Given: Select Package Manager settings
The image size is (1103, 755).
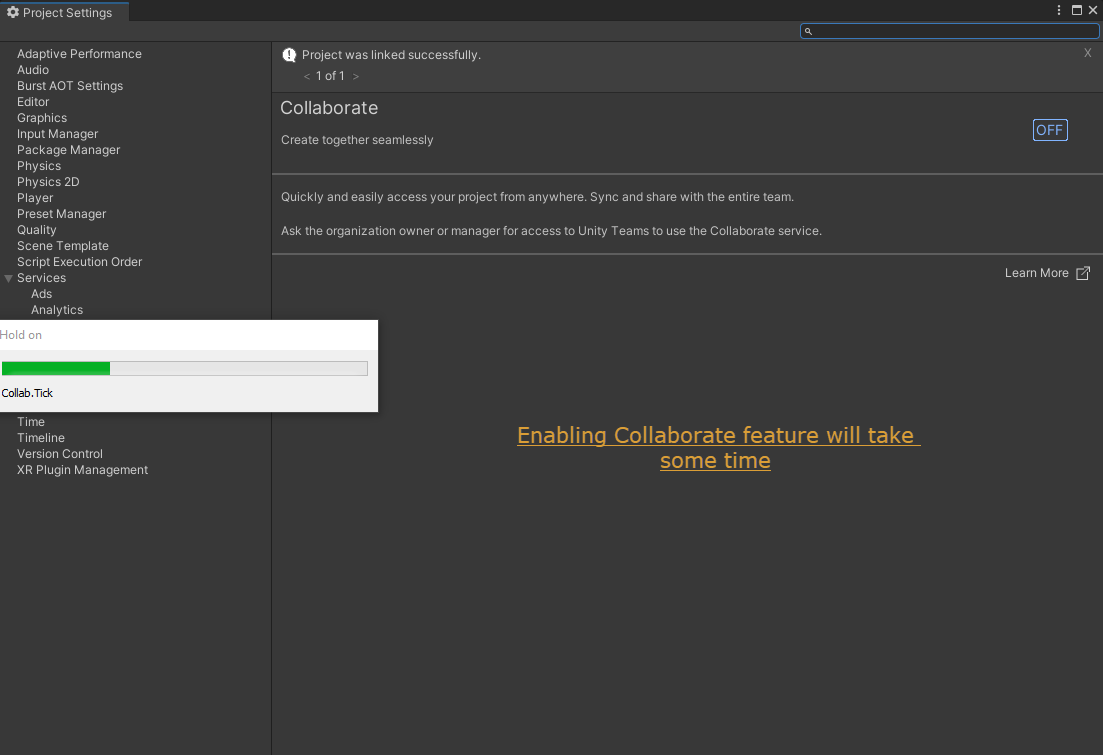Looking at the screenshot, I should pos(68,150).
